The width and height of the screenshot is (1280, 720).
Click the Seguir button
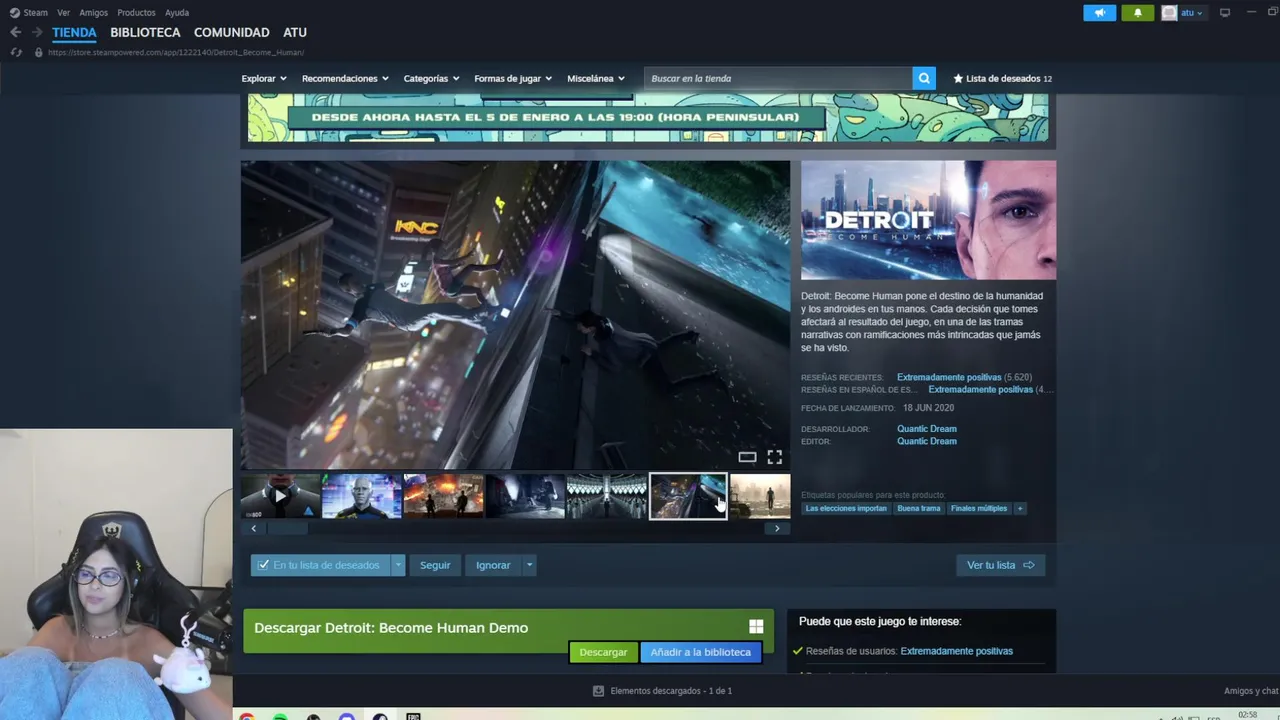click(x=435, y=565)
